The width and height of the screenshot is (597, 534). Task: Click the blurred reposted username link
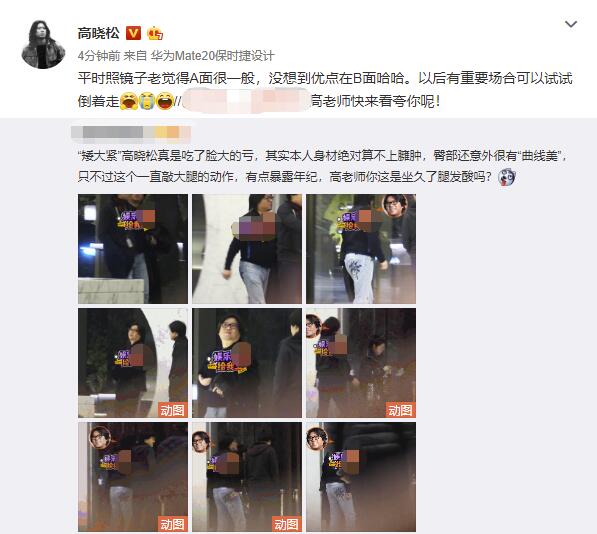[x=246, y=101]
